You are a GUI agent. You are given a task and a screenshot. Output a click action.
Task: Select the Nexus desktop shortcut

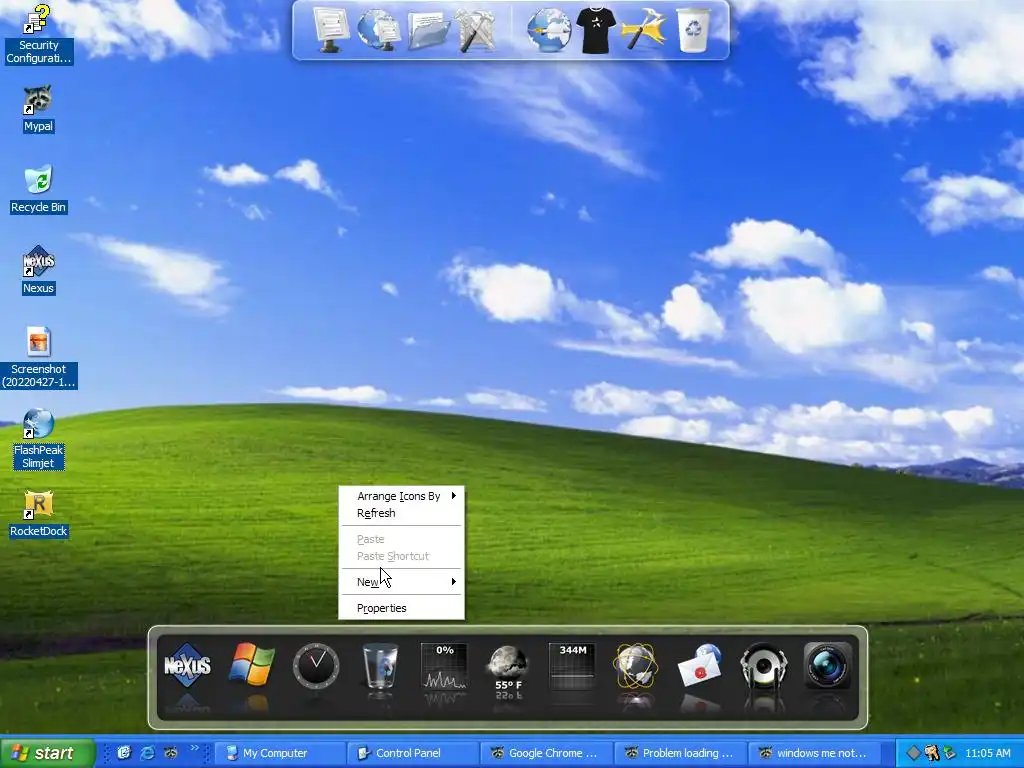point(38,270)
